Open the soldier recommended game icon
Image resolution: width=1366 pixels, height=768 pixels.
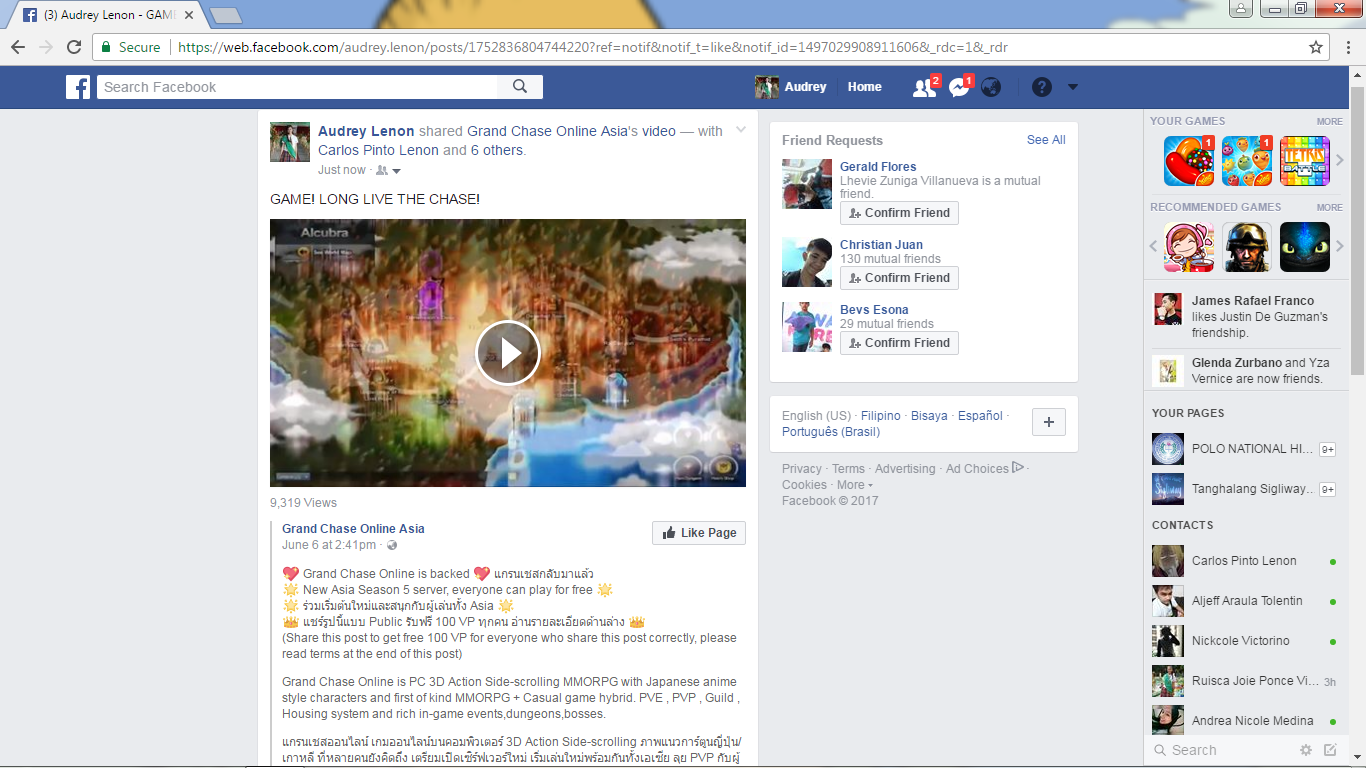1247,247
